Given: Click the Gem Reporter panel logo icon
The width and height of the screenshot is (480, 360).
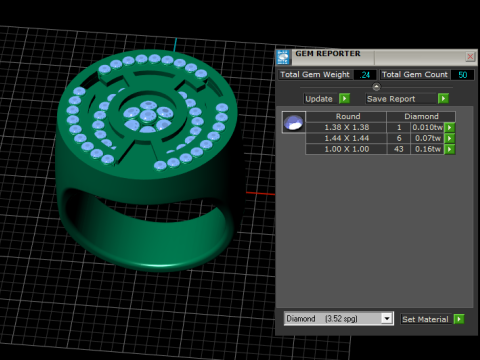Looking at the screenshot, I should point(283,57).
